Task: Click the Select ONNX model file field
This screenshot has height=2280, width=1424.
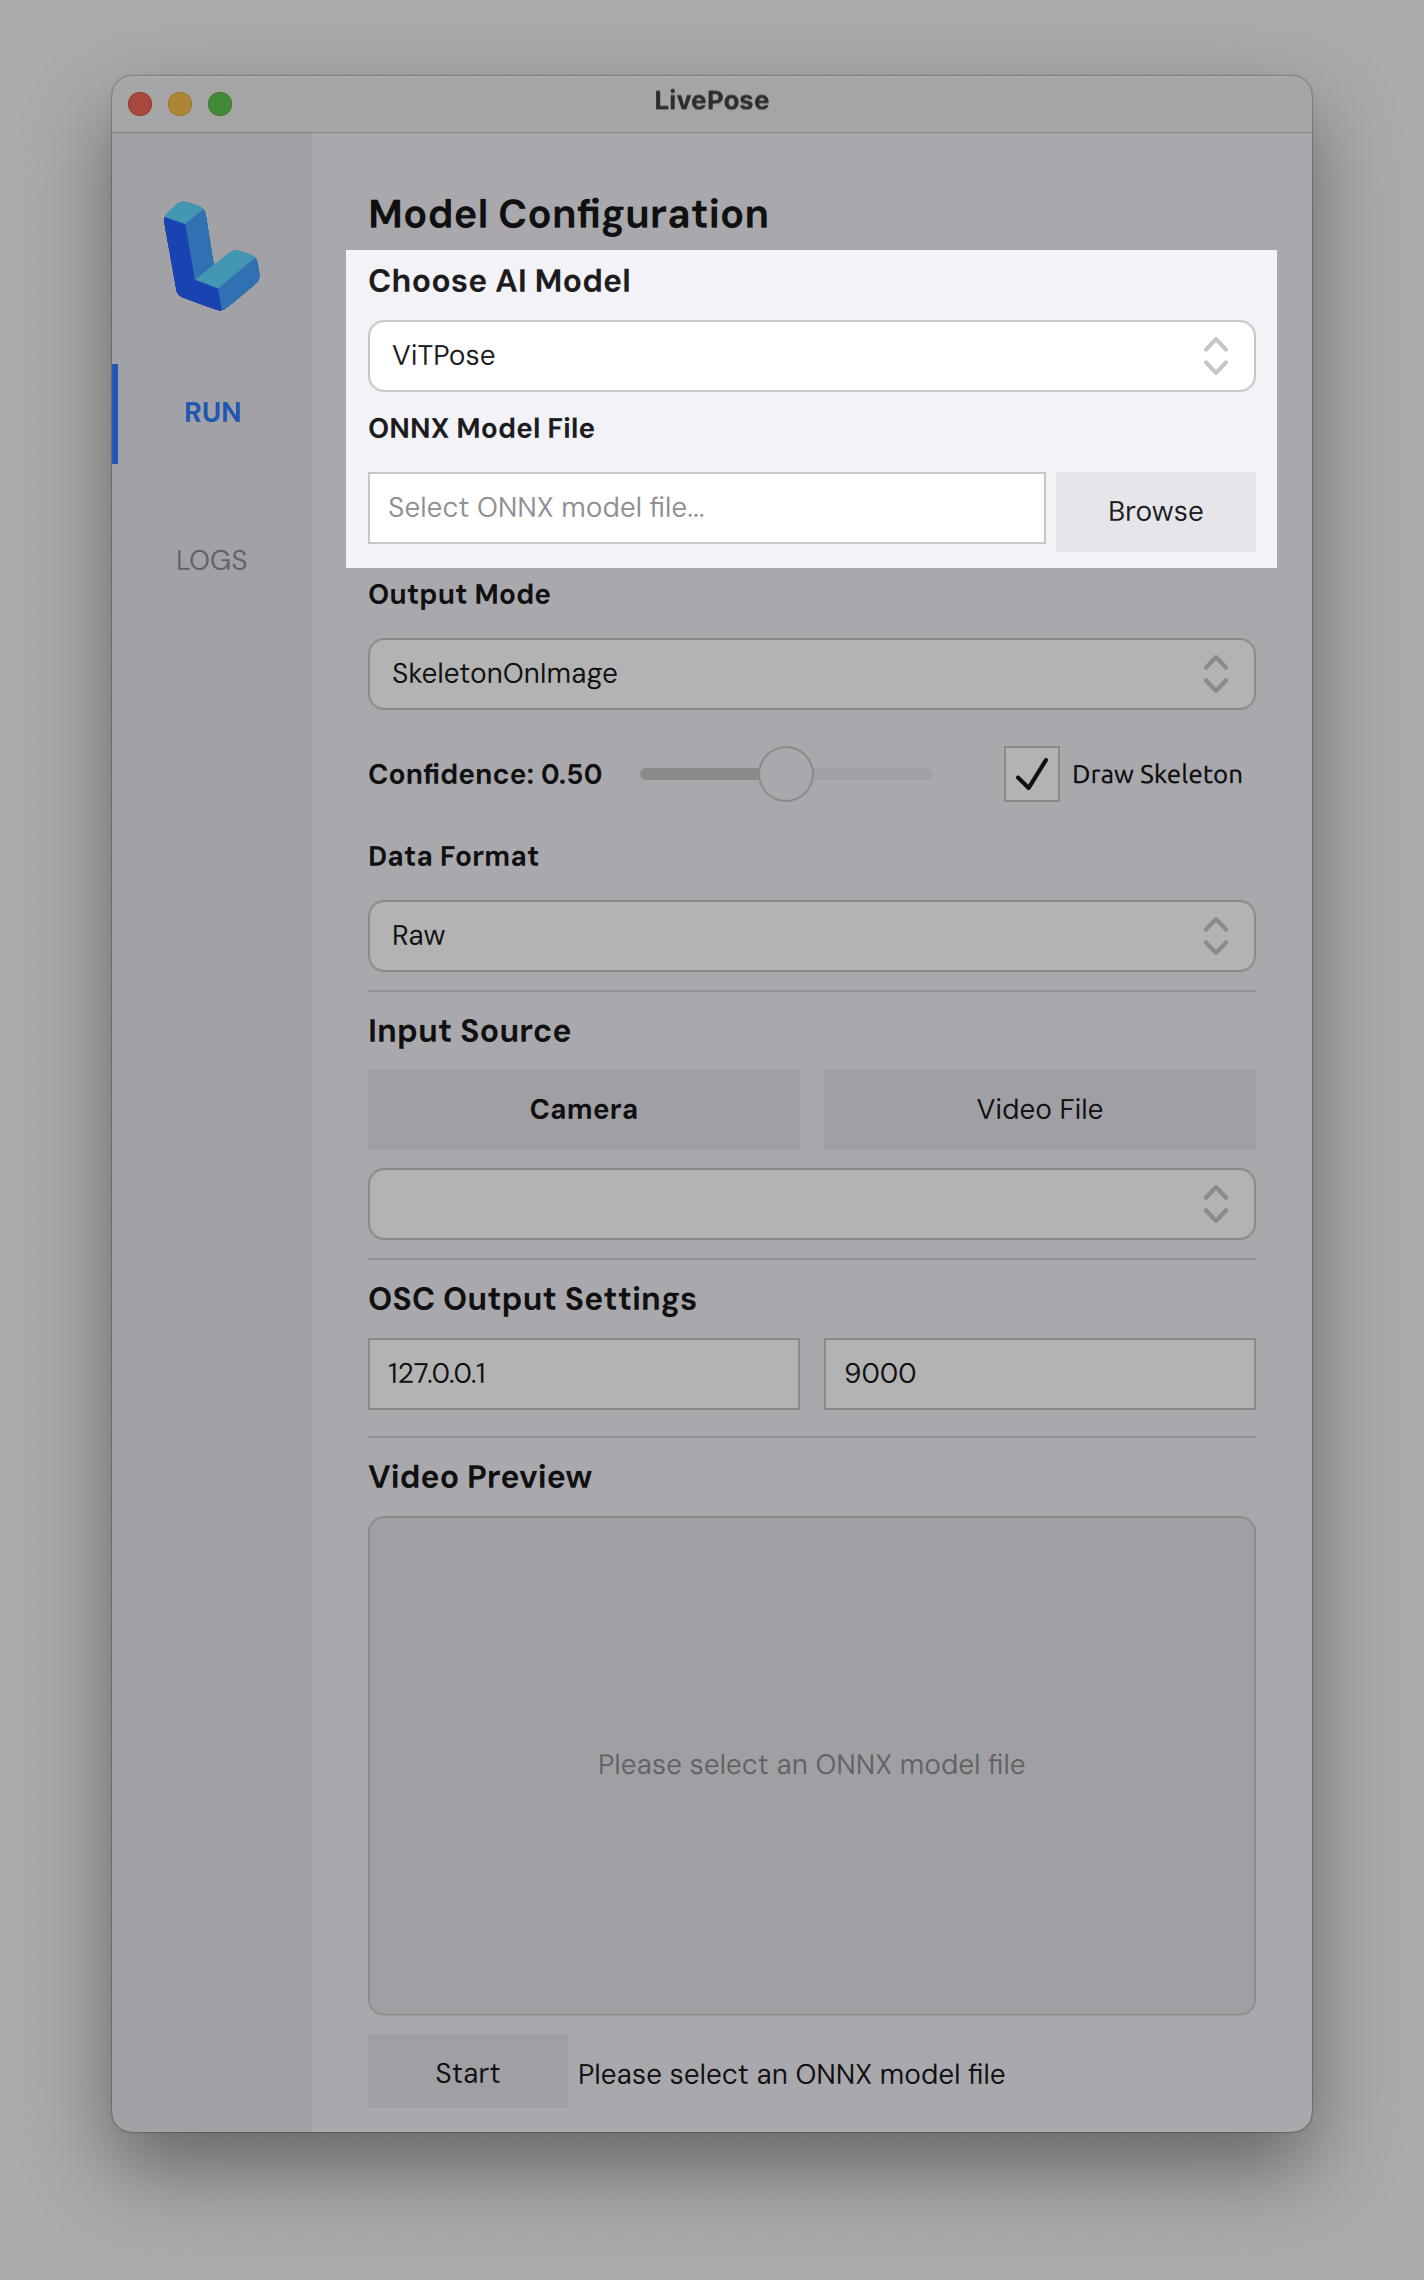Action: pyautogui.click(x=706, y=508)
